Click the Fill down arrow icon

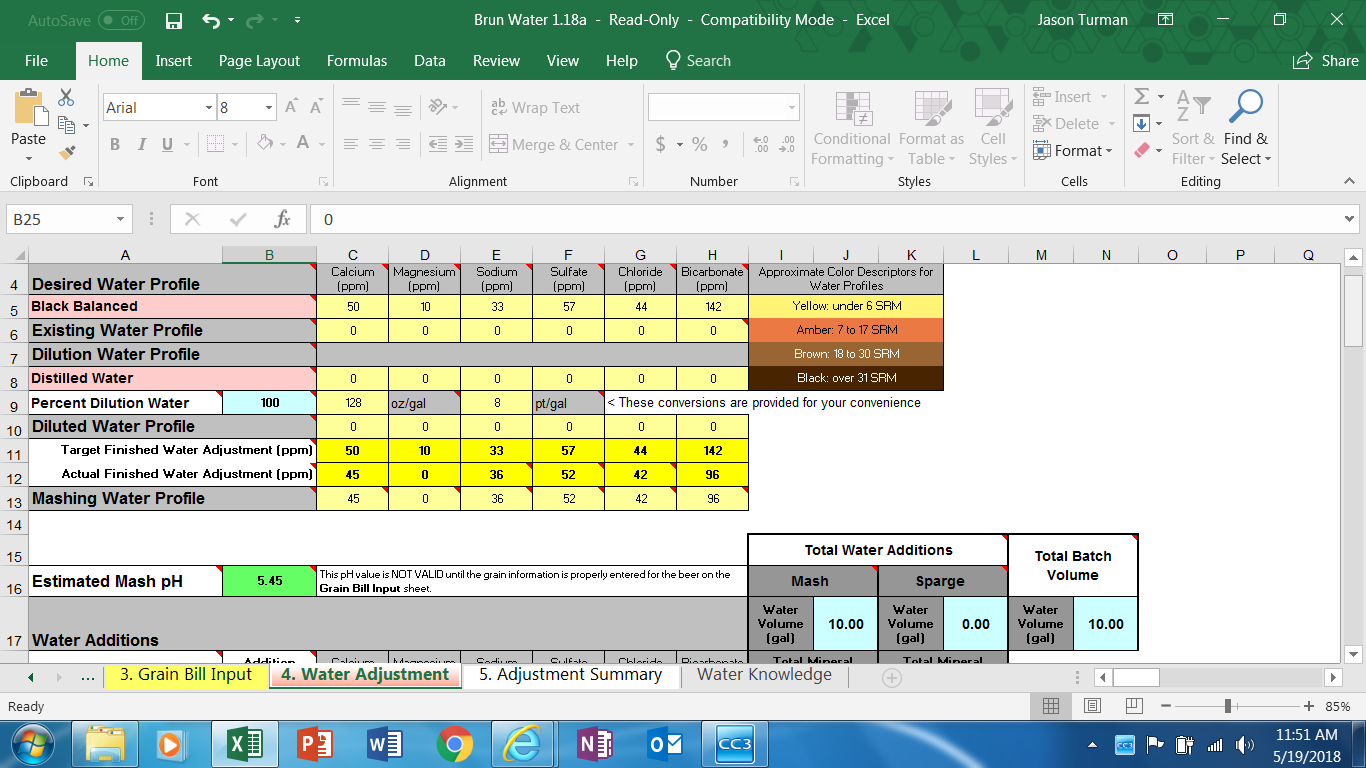tap(1141, 124)
